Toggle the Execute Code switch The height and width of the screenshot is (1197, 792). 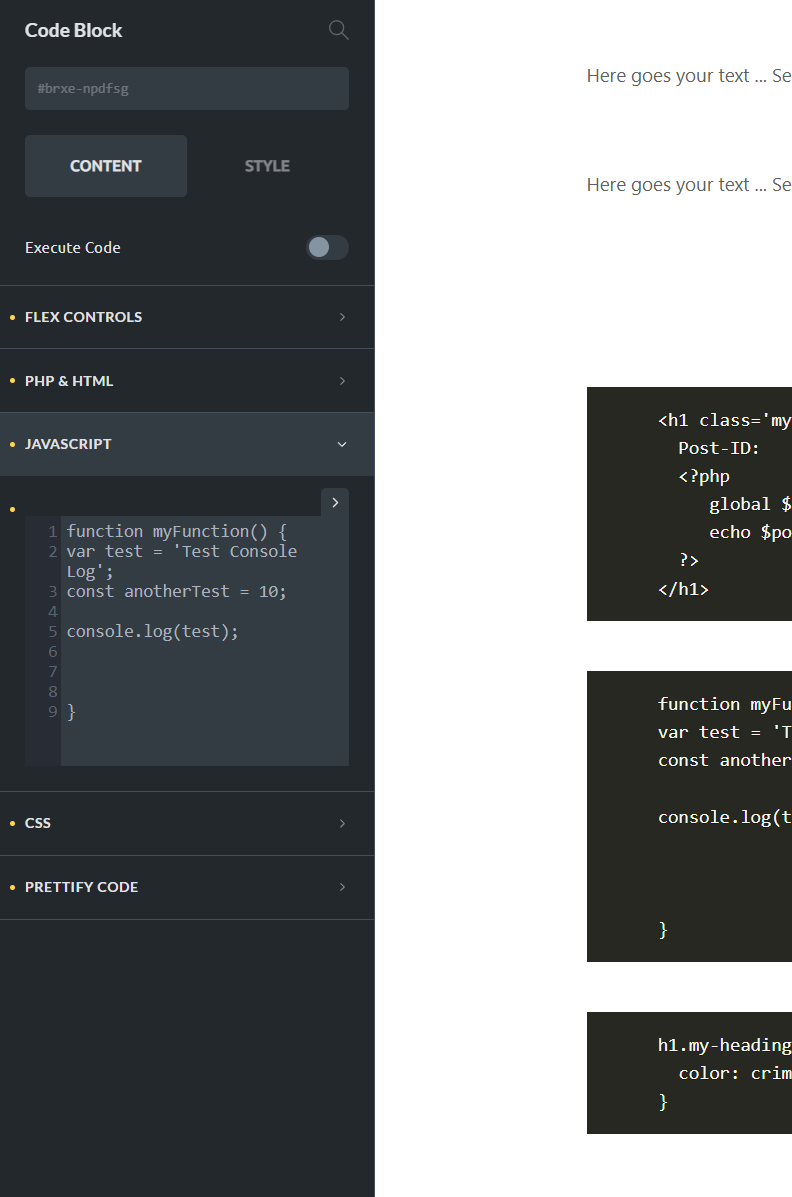coord(327,247)
